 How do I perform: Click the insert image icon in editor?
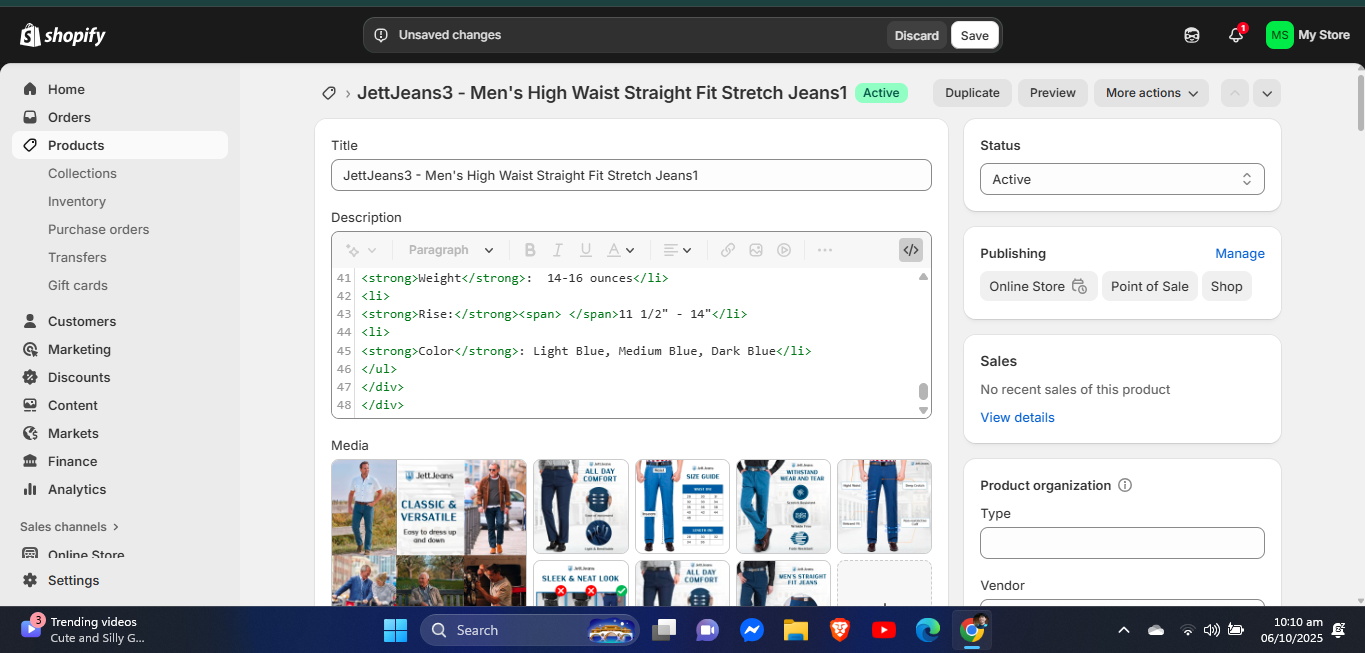(756, 250)
